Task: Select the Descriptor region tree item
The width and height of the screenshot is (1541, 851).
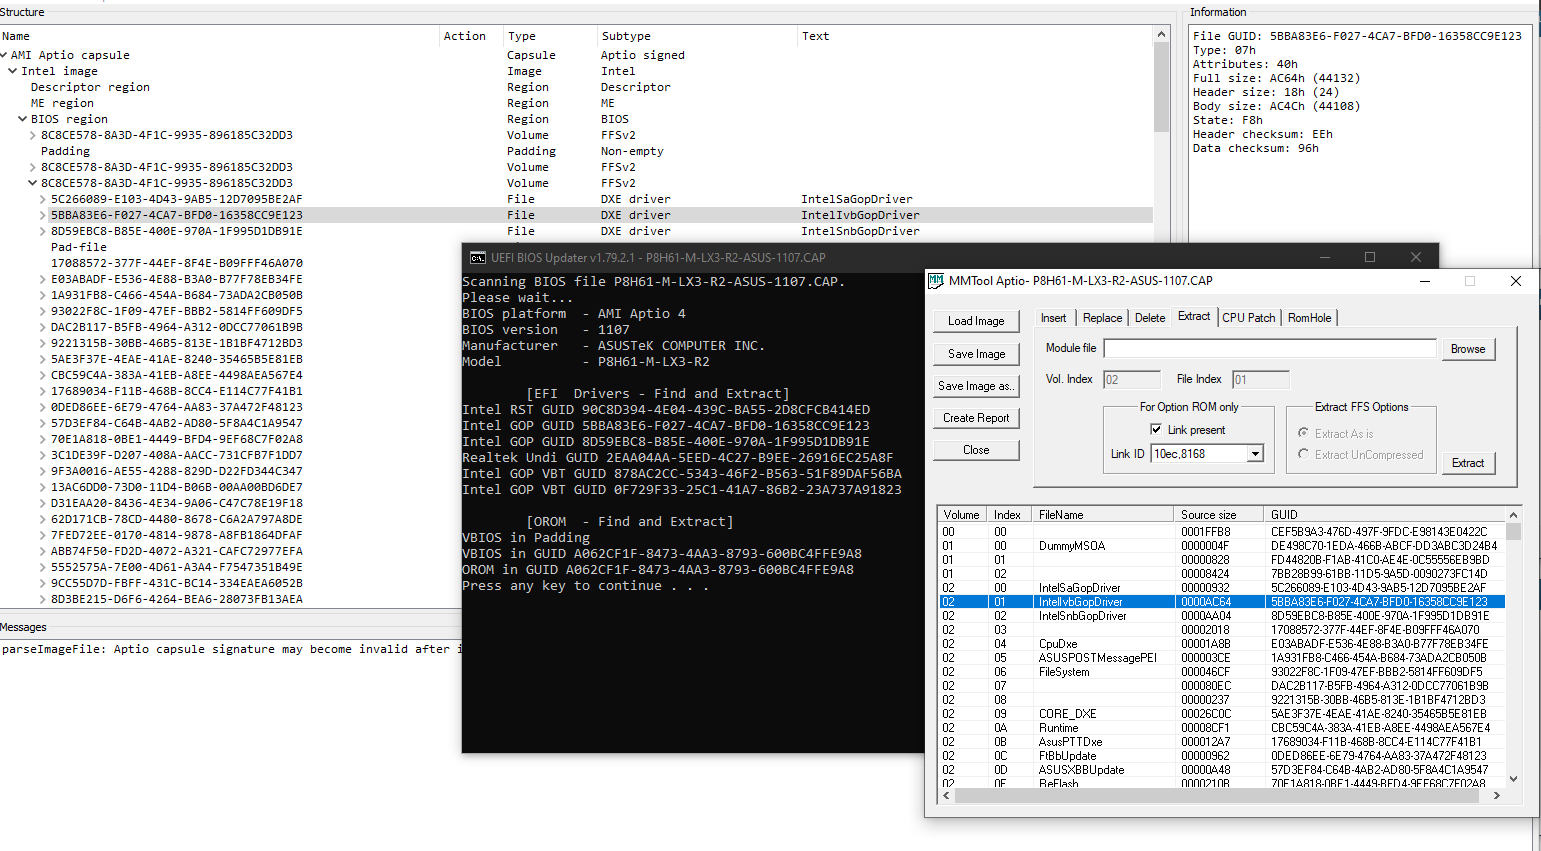Action: pyautogui.click(x=90, y=87)
